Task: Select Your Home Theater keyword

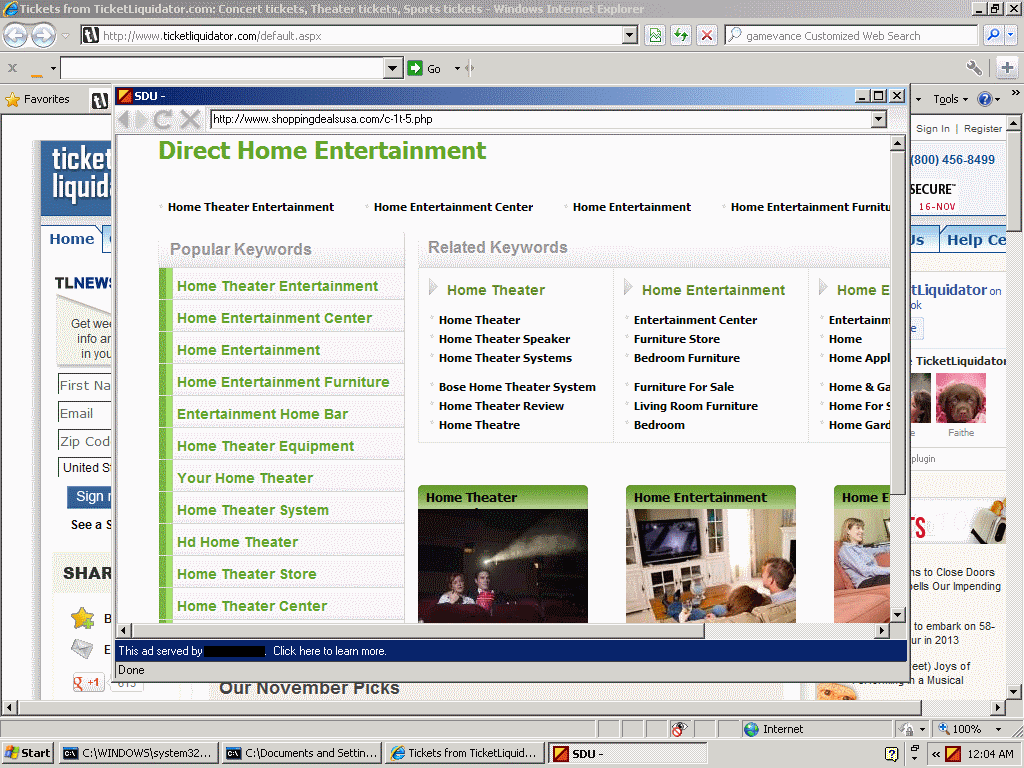Action: click(x=245, y=478)
